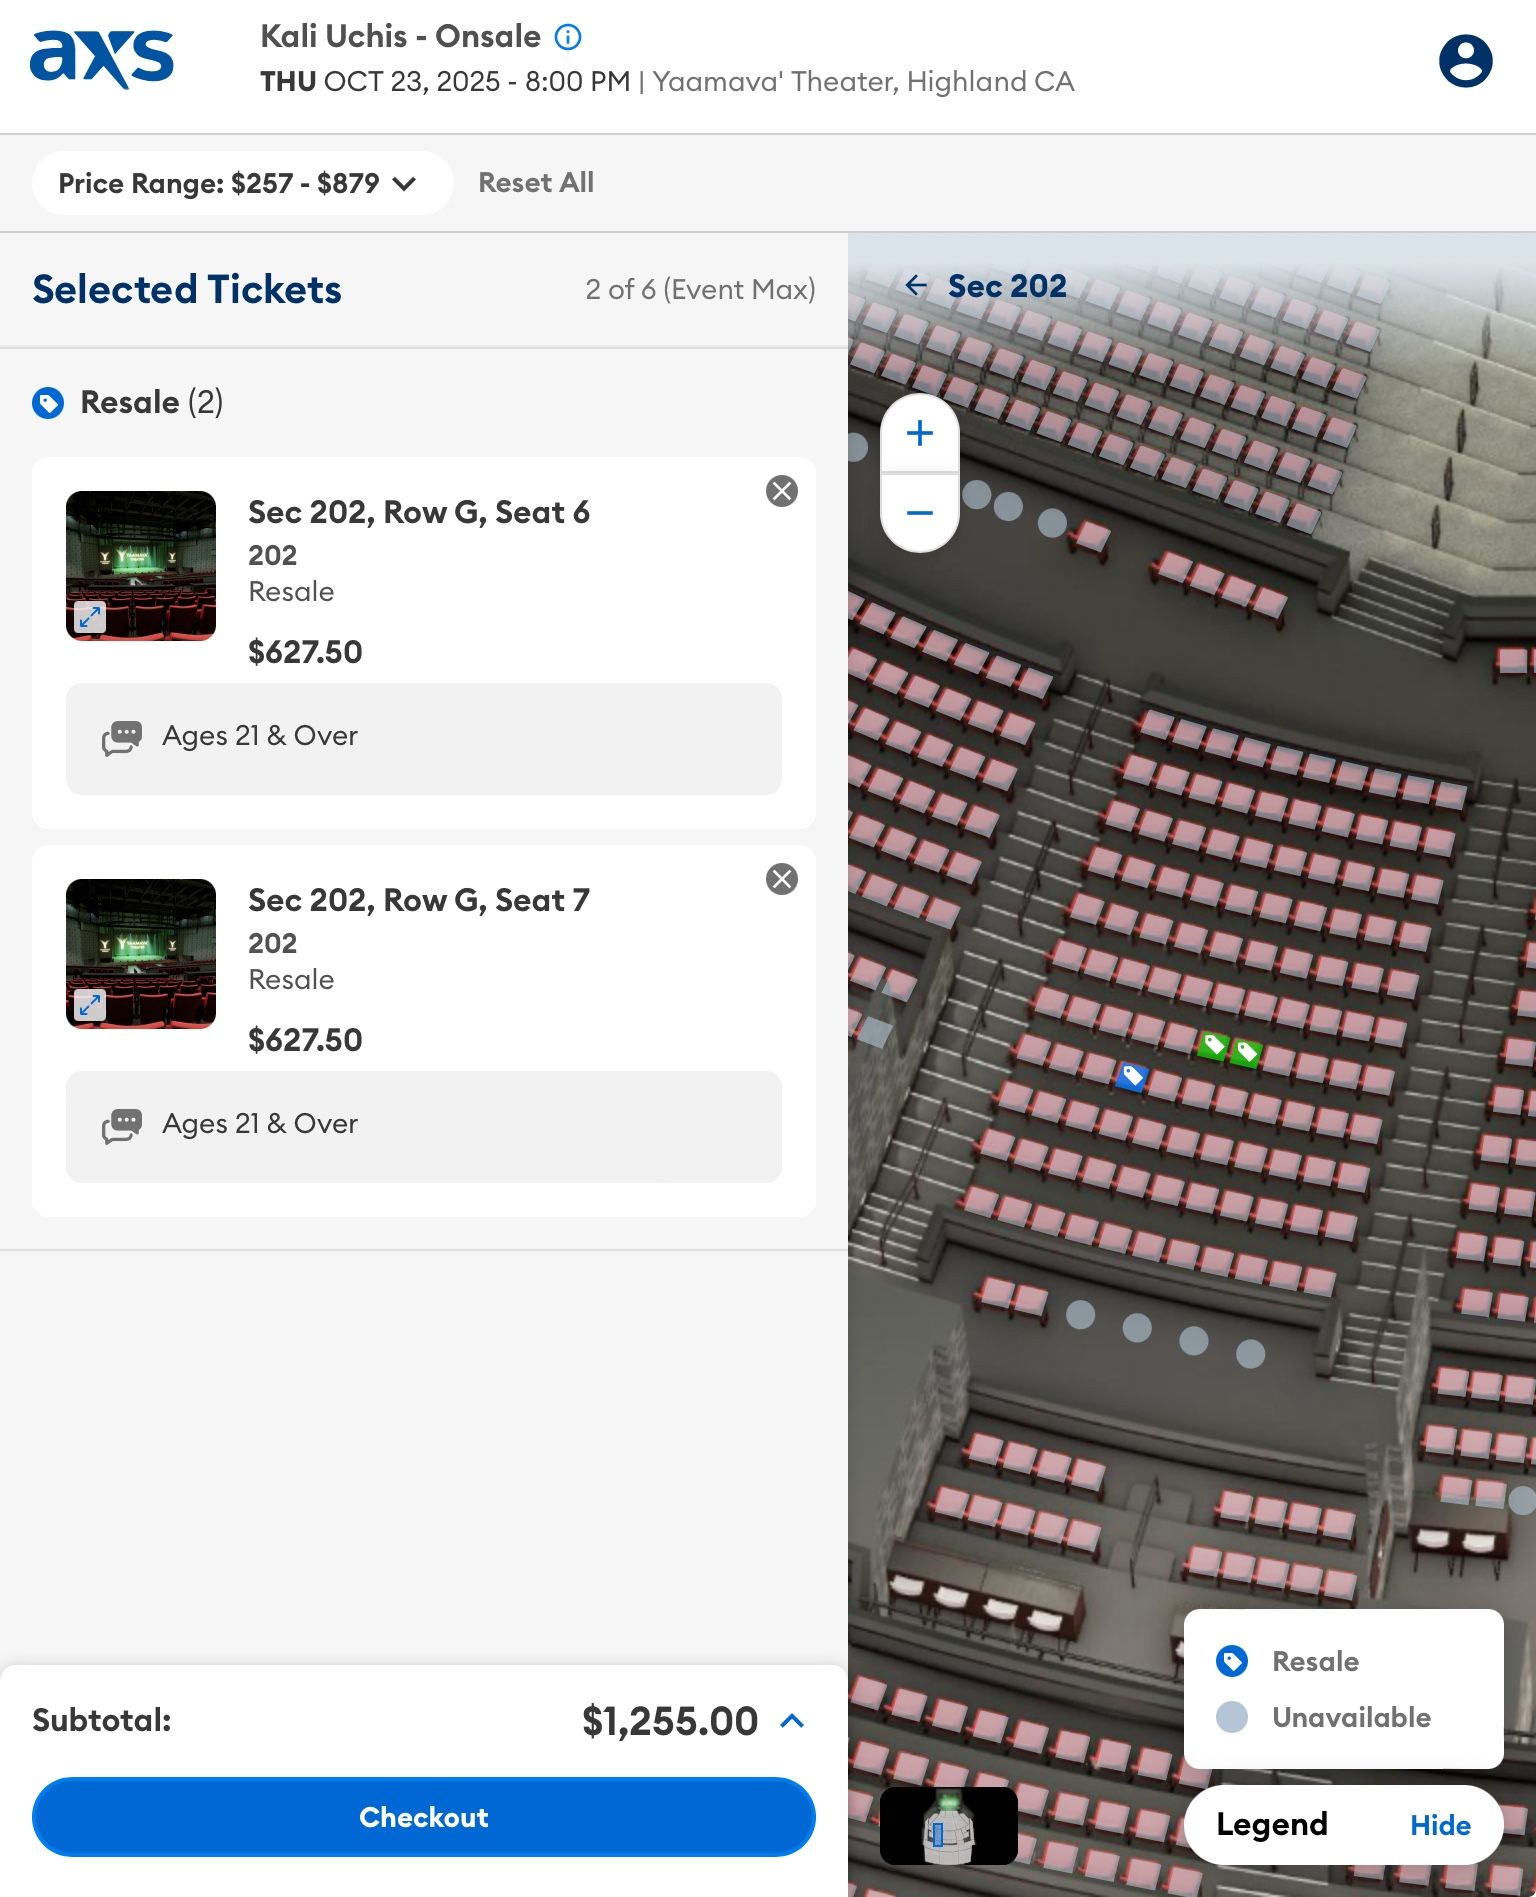Remove the Sec 202 Row G Seat 7 ticket

[783, 879]
